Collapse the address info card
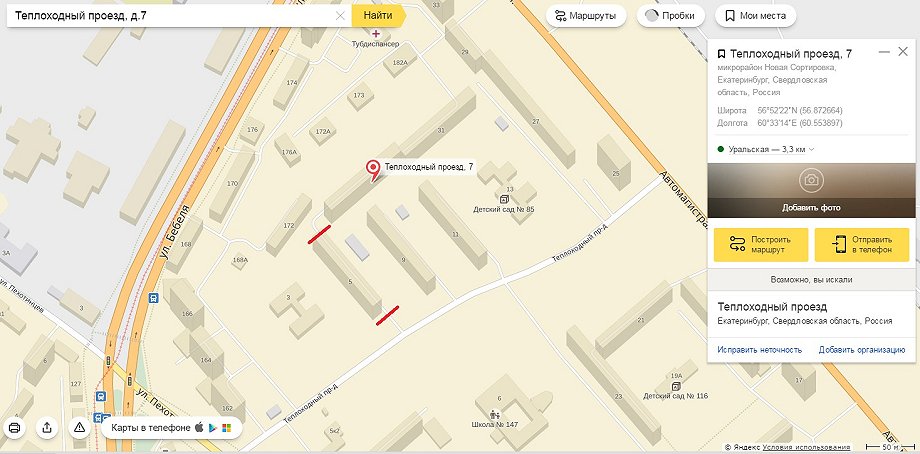This screenshot has height=454, width=920. [884, 52]
